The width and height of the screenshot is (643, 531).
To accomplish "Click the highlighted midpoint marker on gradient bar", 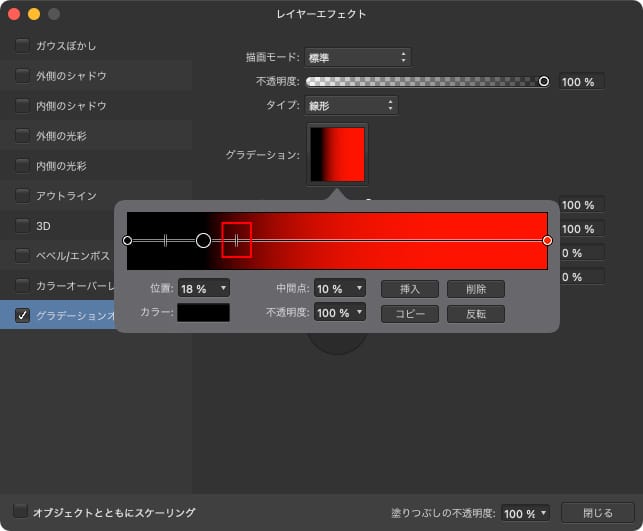I will click(x=236, y=241).
